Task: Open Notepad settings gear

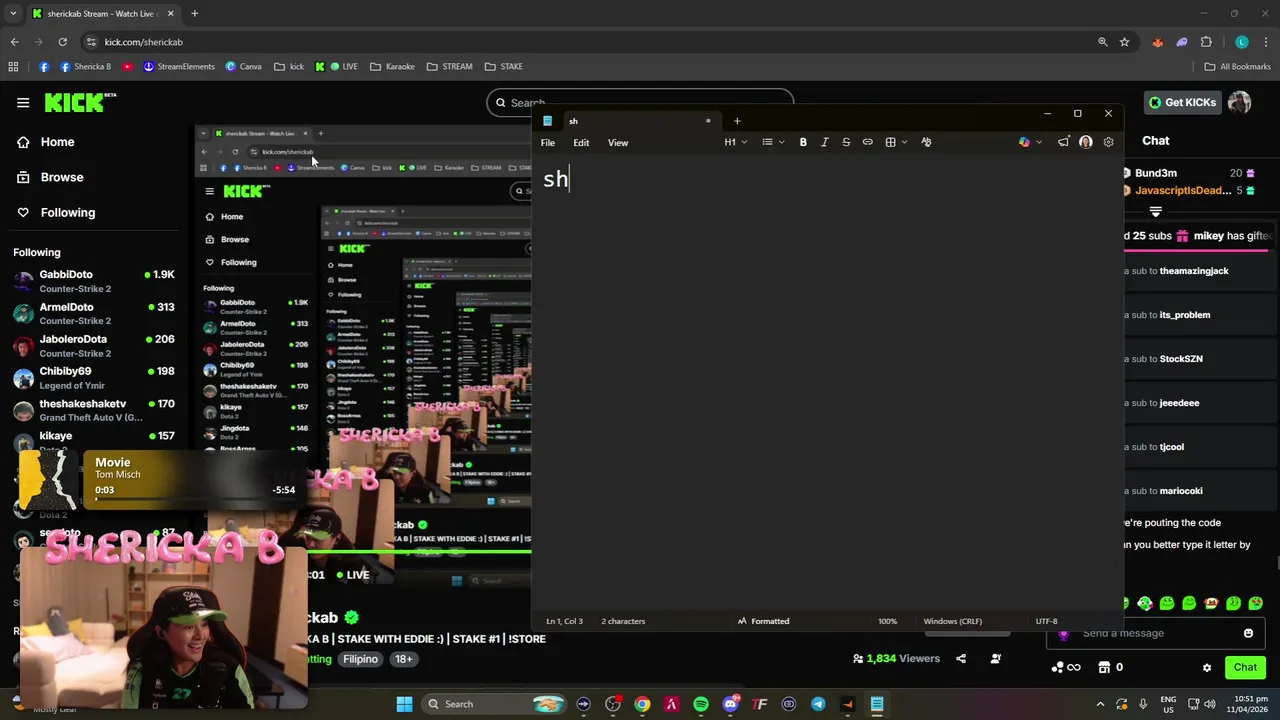Action: pyautogui.click(x=1108, y=142)
